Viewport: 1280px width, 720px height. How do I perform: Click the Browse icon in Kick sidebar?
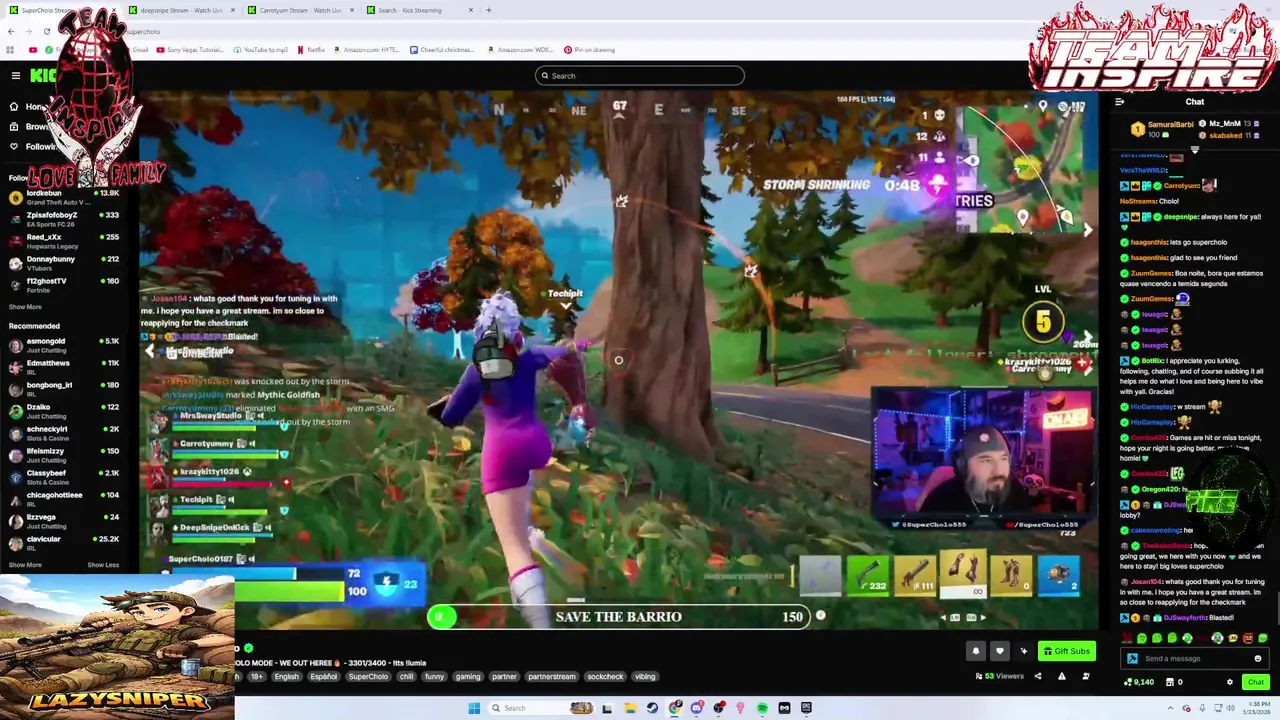pyautogui.click(x=14, y=127)
